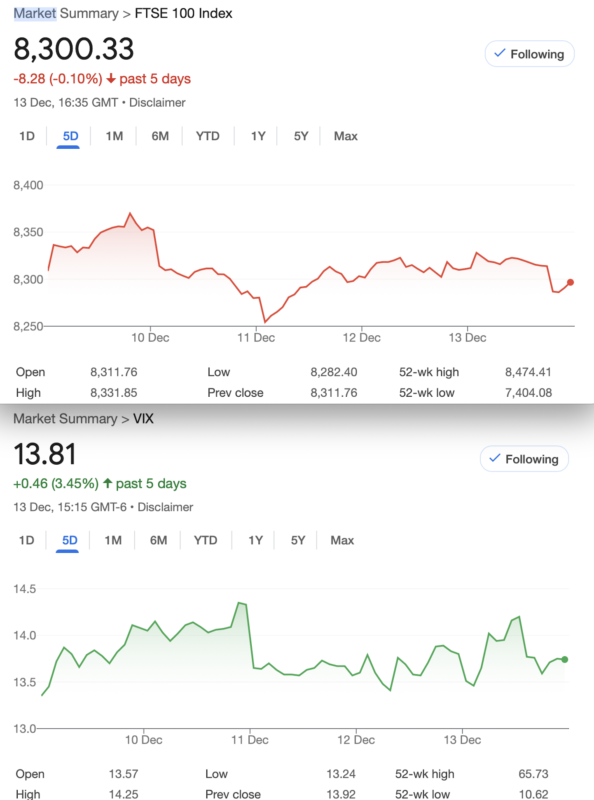Click the check icon in VIX Following button
Viewport: 594px width, 800px height.
point(494,458)
